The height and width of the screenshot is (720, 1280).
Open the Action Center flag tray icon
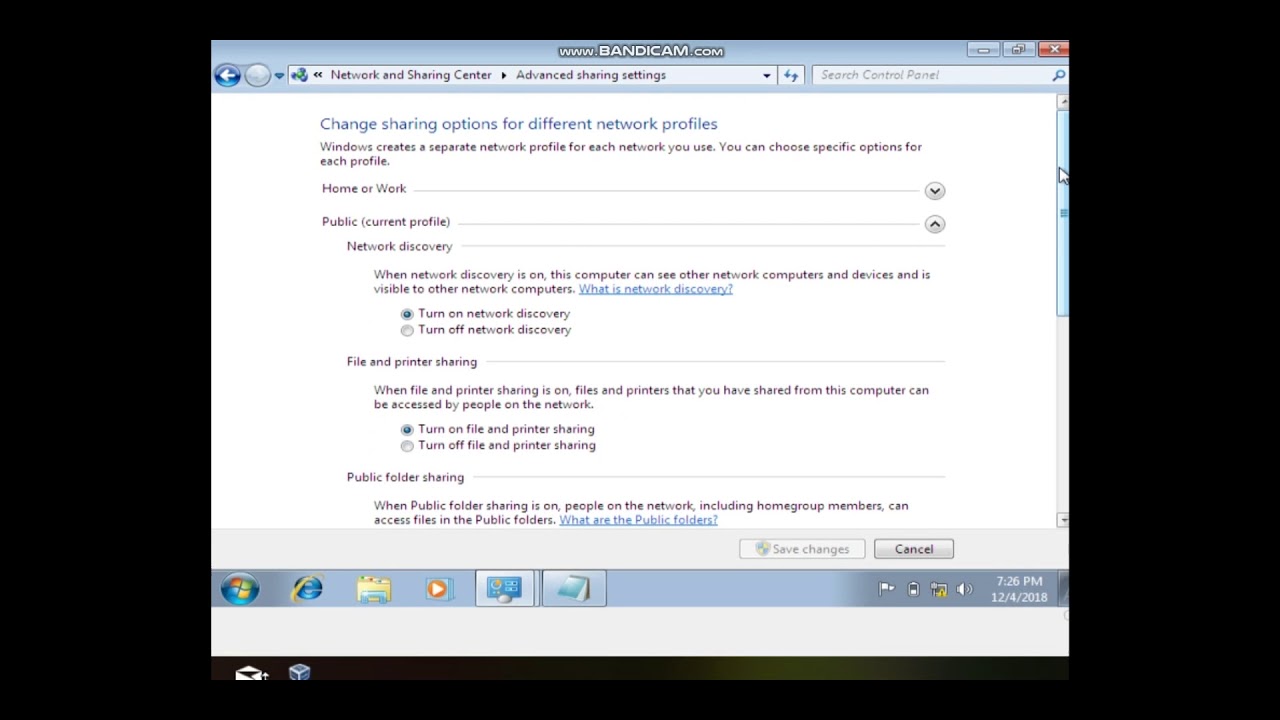tap(886, 589)
